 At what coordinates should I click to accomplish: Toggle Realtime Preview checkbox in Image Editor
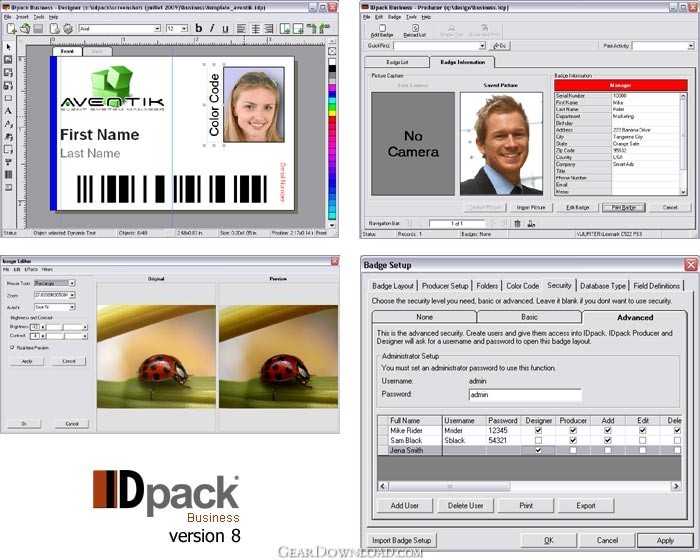(x=12, y=347)
